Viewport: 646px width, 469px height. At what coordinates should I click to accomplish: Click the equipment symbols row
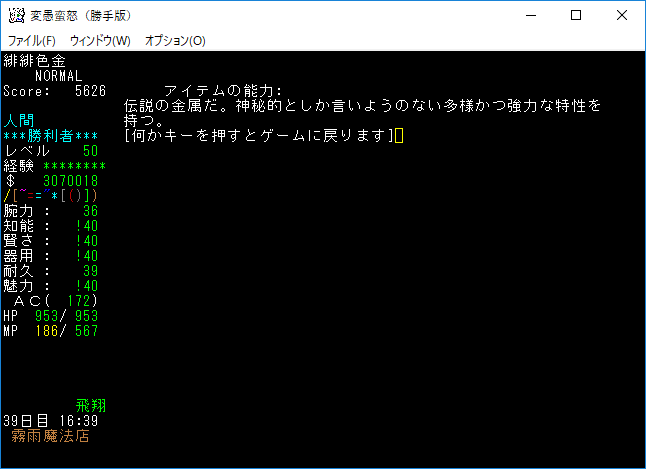coord(50,196)
